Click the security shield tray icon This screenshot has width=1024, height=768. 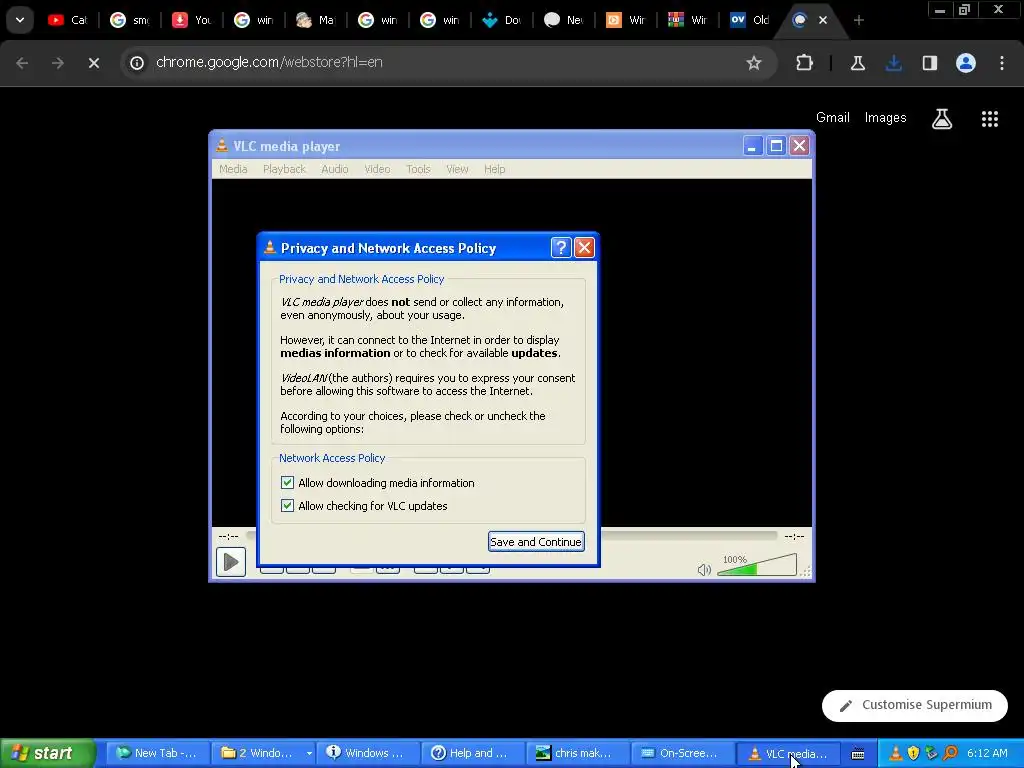point(914,754)
